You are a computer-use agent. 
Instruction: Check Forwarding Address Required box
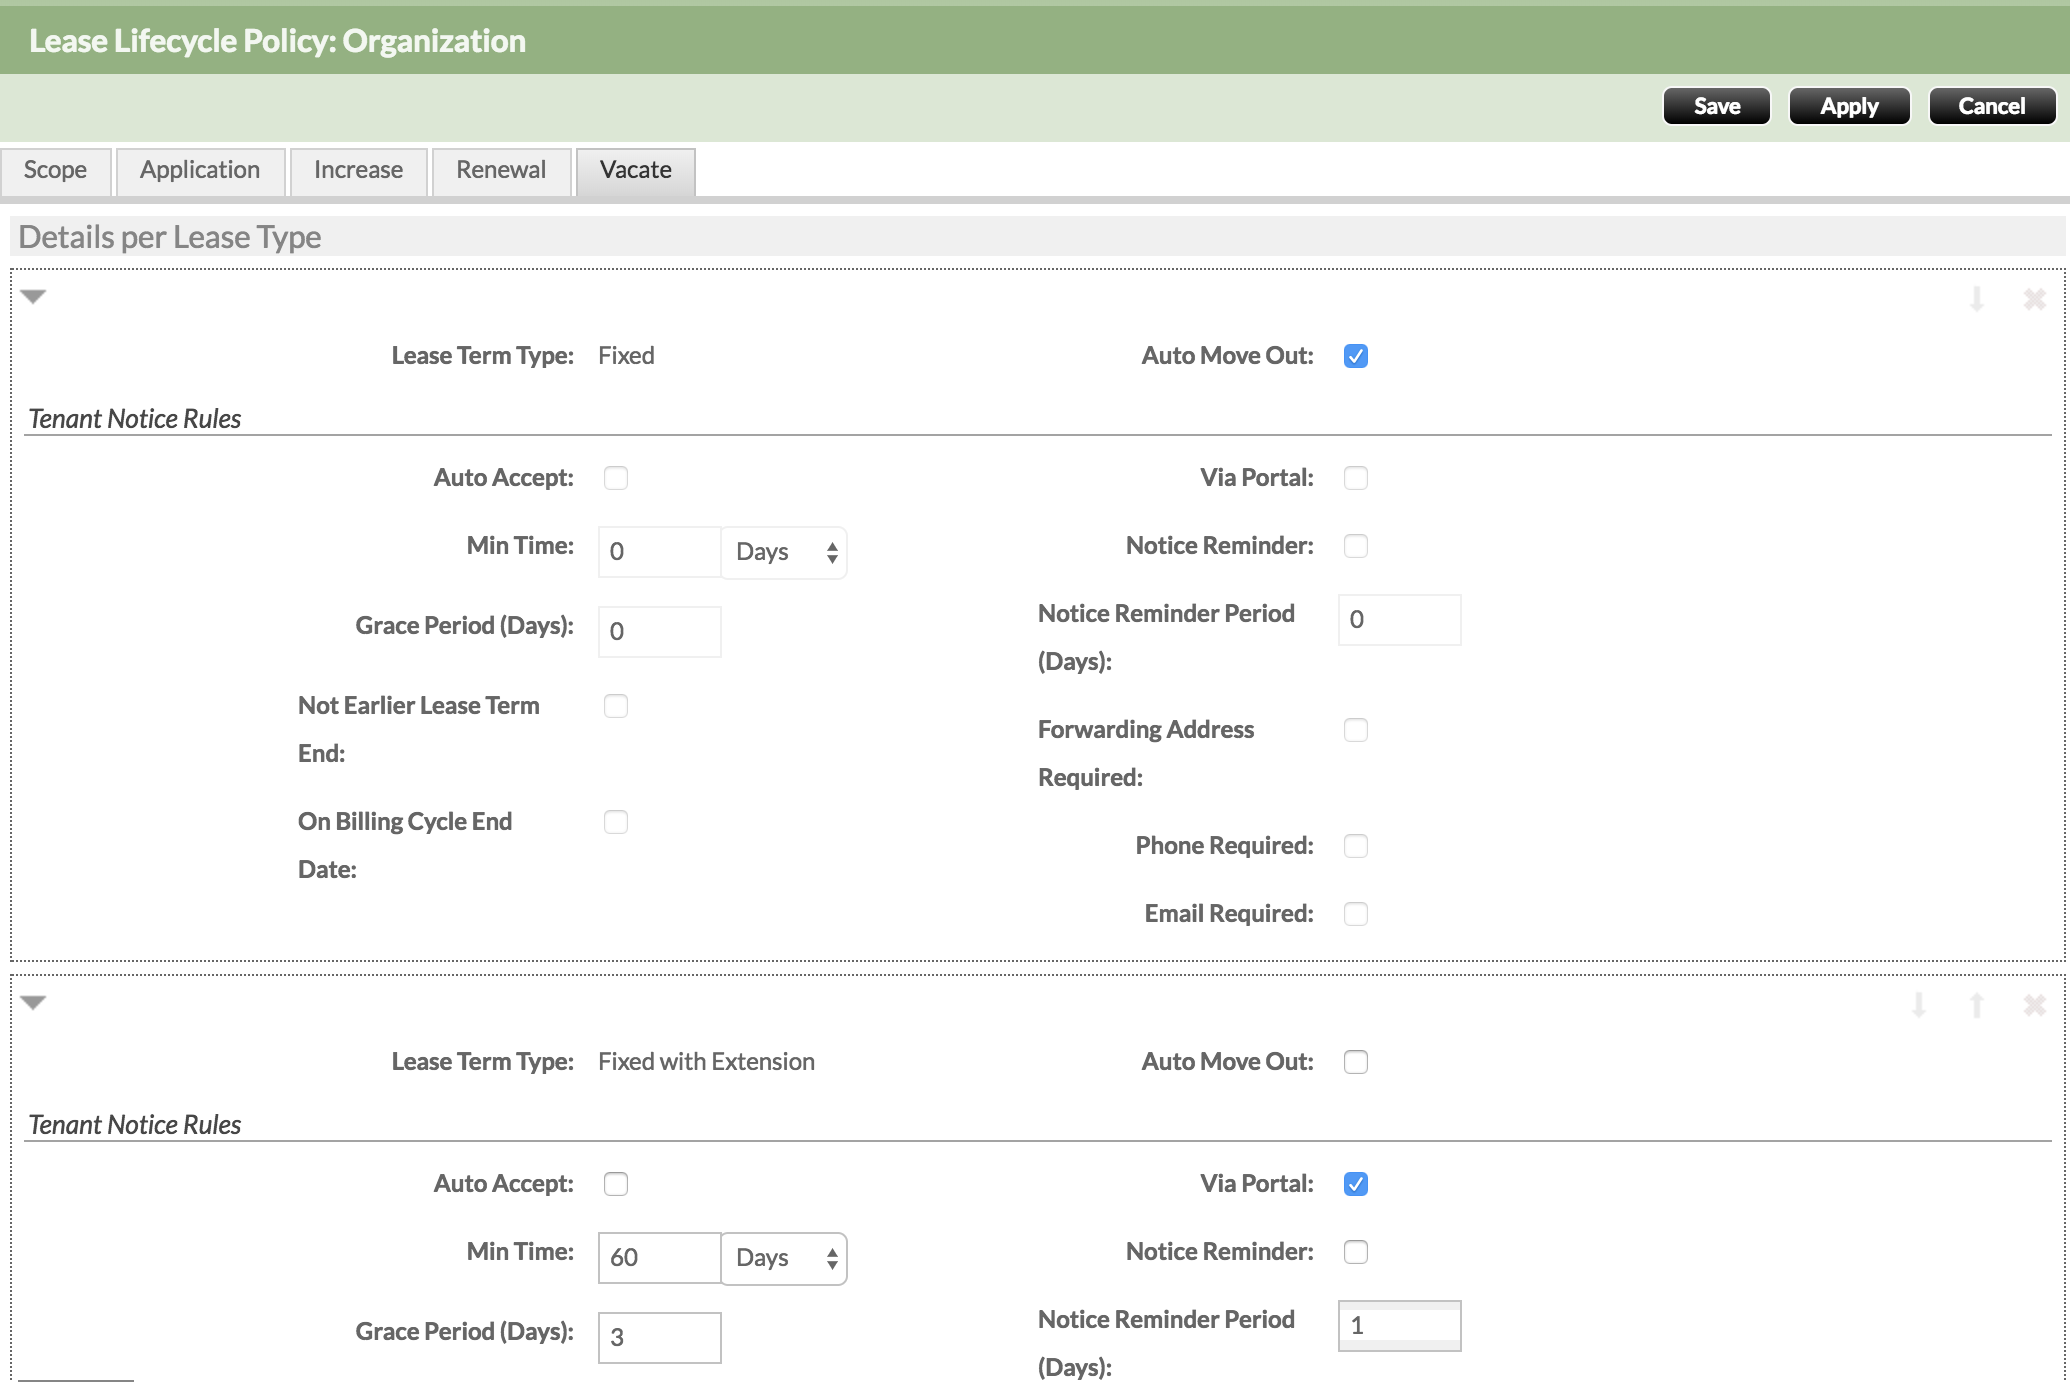tap(1356, 730)
